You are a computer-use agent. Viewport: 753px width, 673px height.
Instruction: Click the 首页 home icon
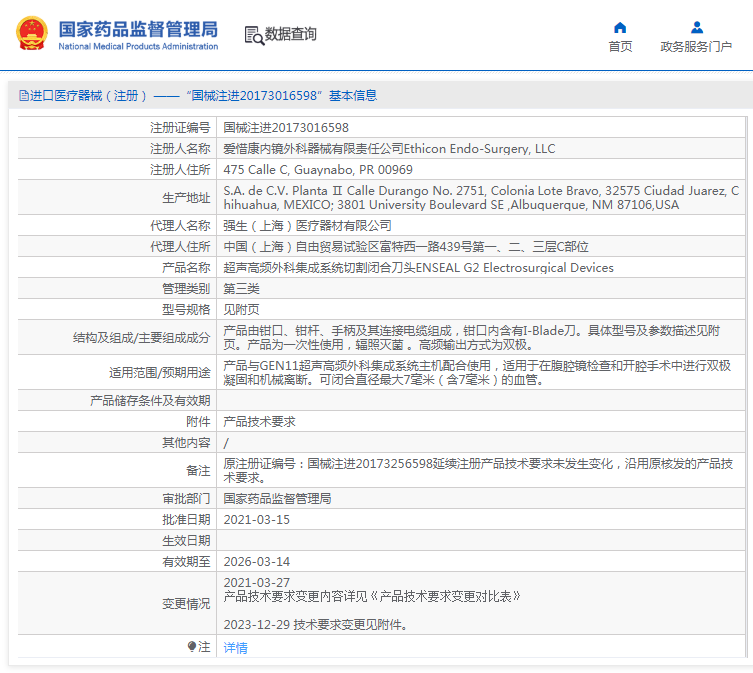[620, 27]
